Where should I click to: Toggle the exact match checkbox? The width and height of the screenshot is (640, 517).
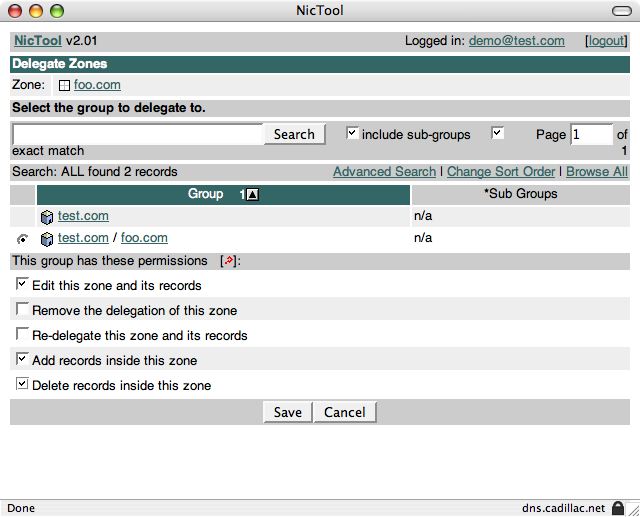(498, 133)
